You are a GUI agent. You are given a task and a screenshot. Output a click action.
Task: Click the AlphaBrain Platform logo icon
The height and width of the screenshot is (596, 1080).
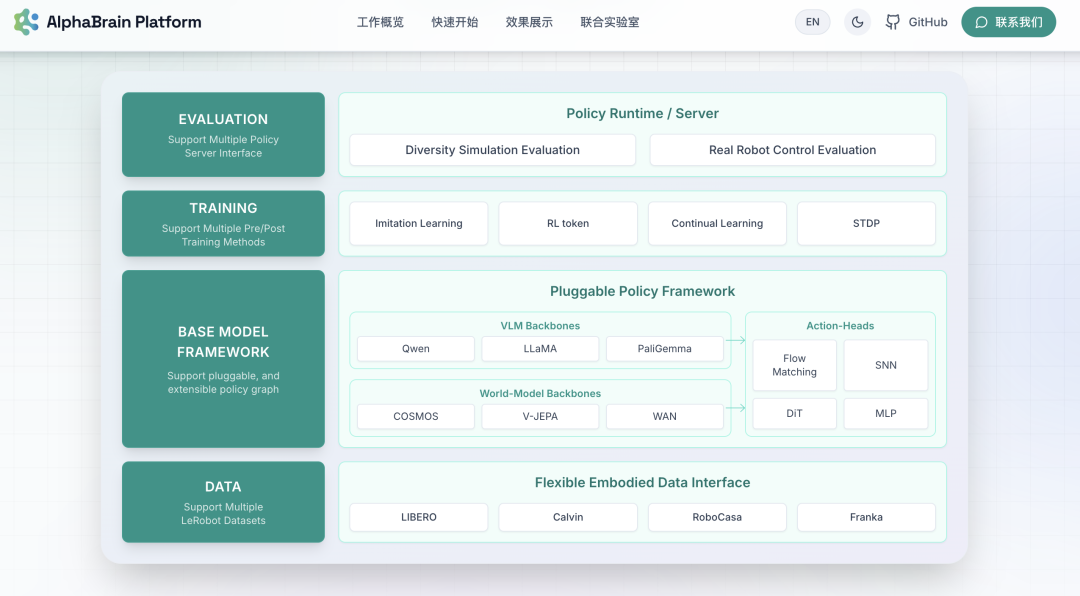[x=26, y=22]
